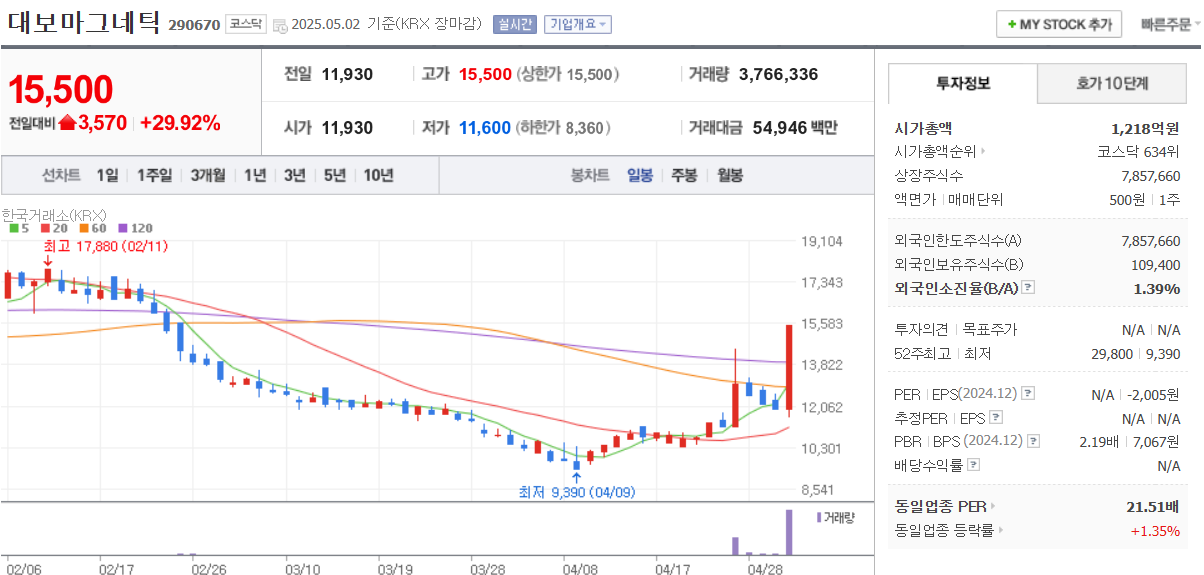This screenshot has width=1204, height=575.
Task: Click the 1.39% foreign ownership ratio
Action: (1157, 288)
